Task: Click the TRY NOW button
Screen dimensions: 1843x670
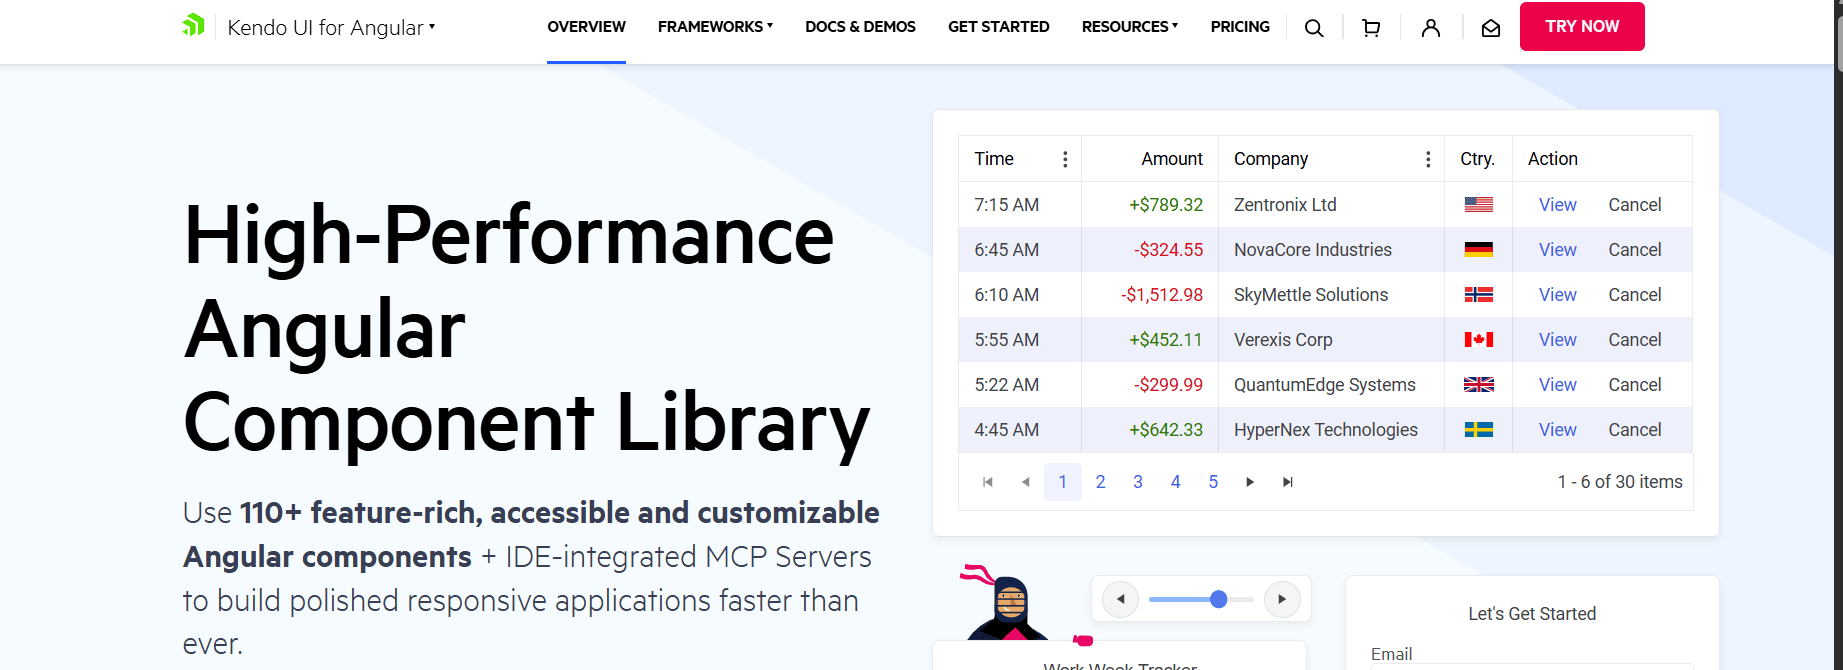Action: click(x=1582, y=27)
